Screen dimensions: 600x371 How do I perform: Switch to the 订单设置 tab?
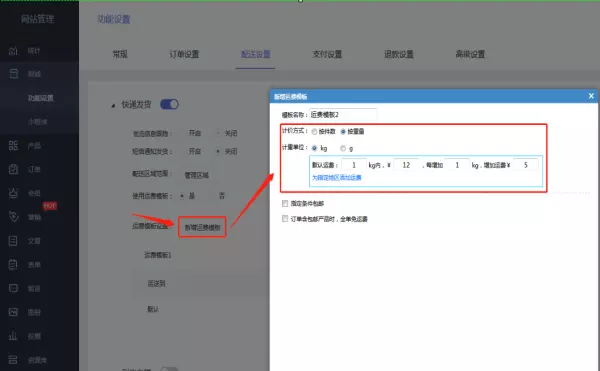tap(184, 54)
